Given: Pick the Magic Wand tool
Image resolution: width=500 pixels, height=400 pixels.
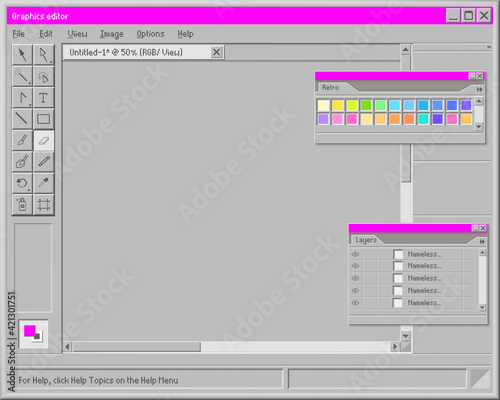Looking at the screenshot, I should 22,76.
